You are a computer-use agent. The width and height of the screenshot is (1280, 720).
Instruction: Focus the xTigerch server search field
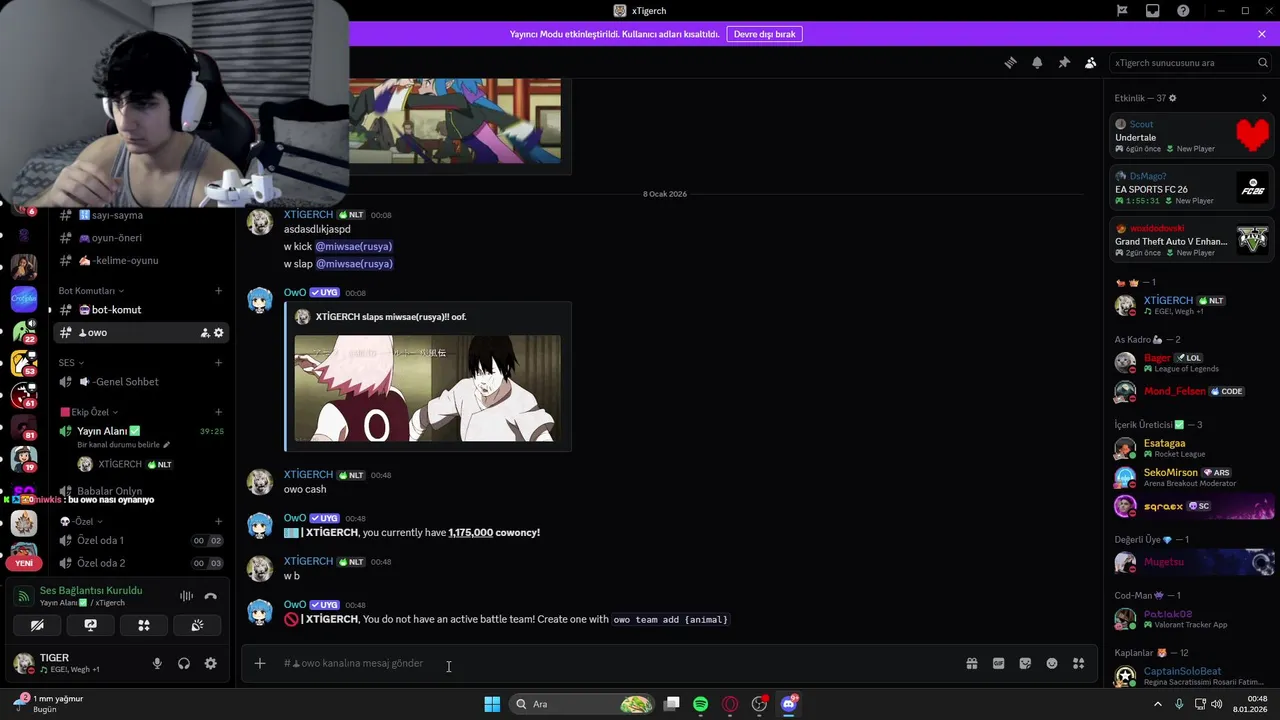point(1192,62)
